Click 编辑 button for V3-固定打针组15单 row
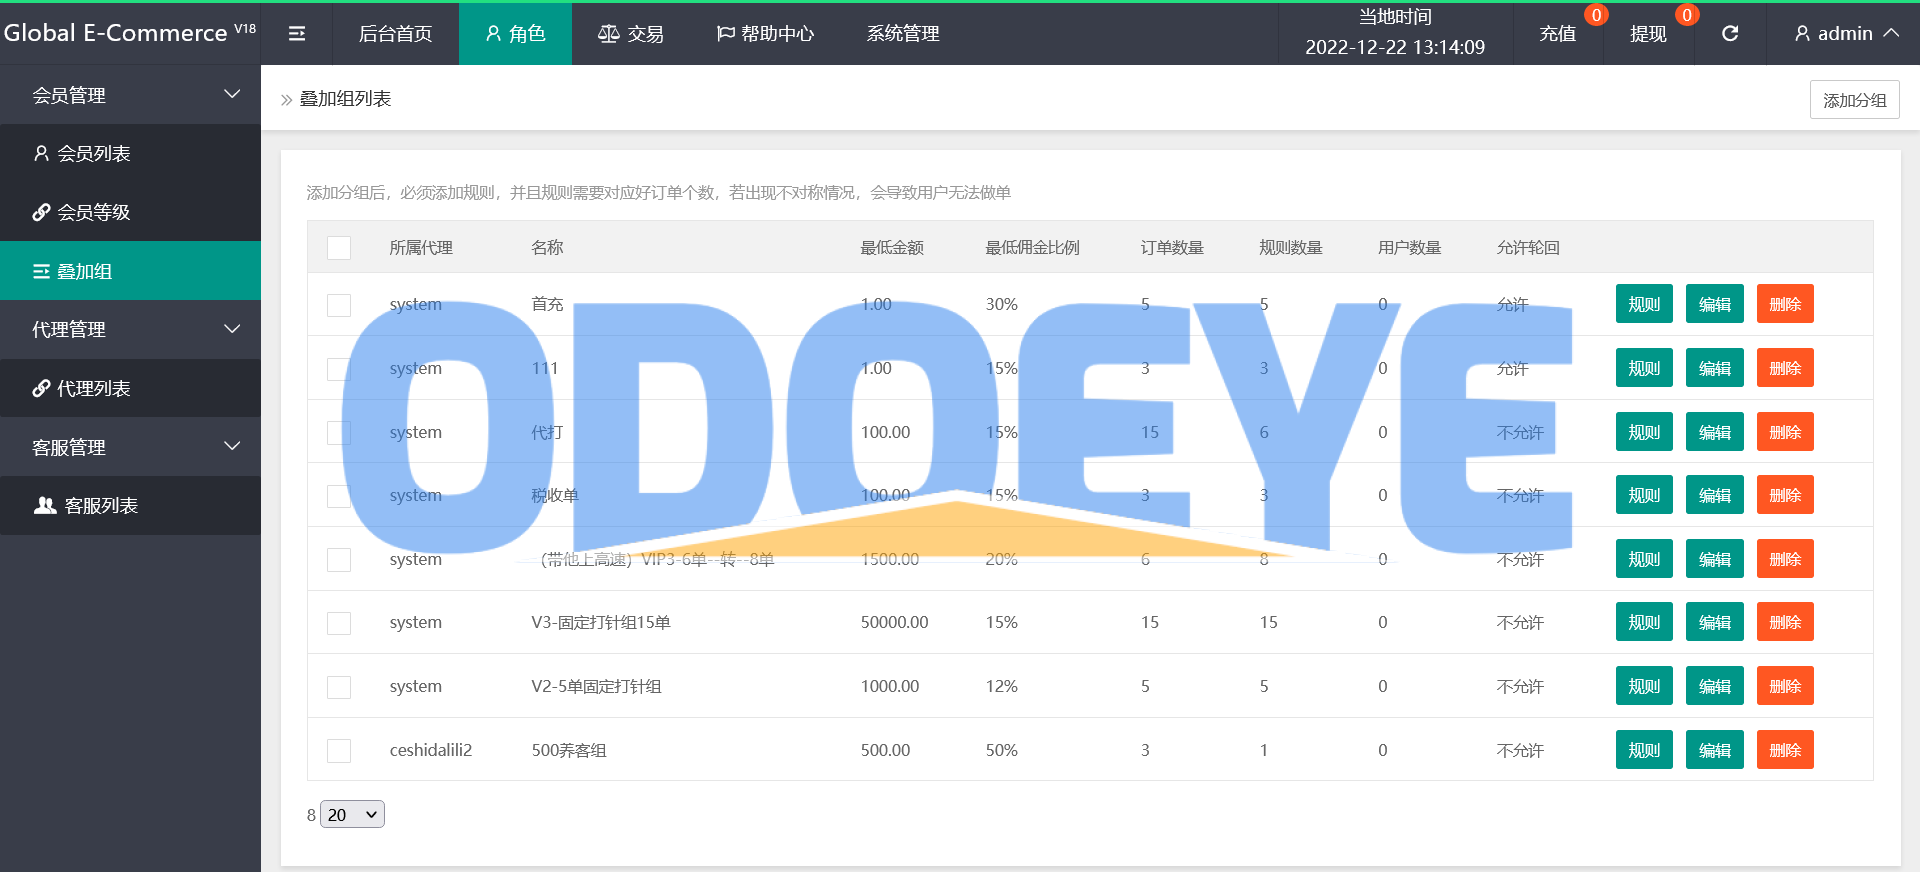The image size is (1920, 872). pos(1715,622)
